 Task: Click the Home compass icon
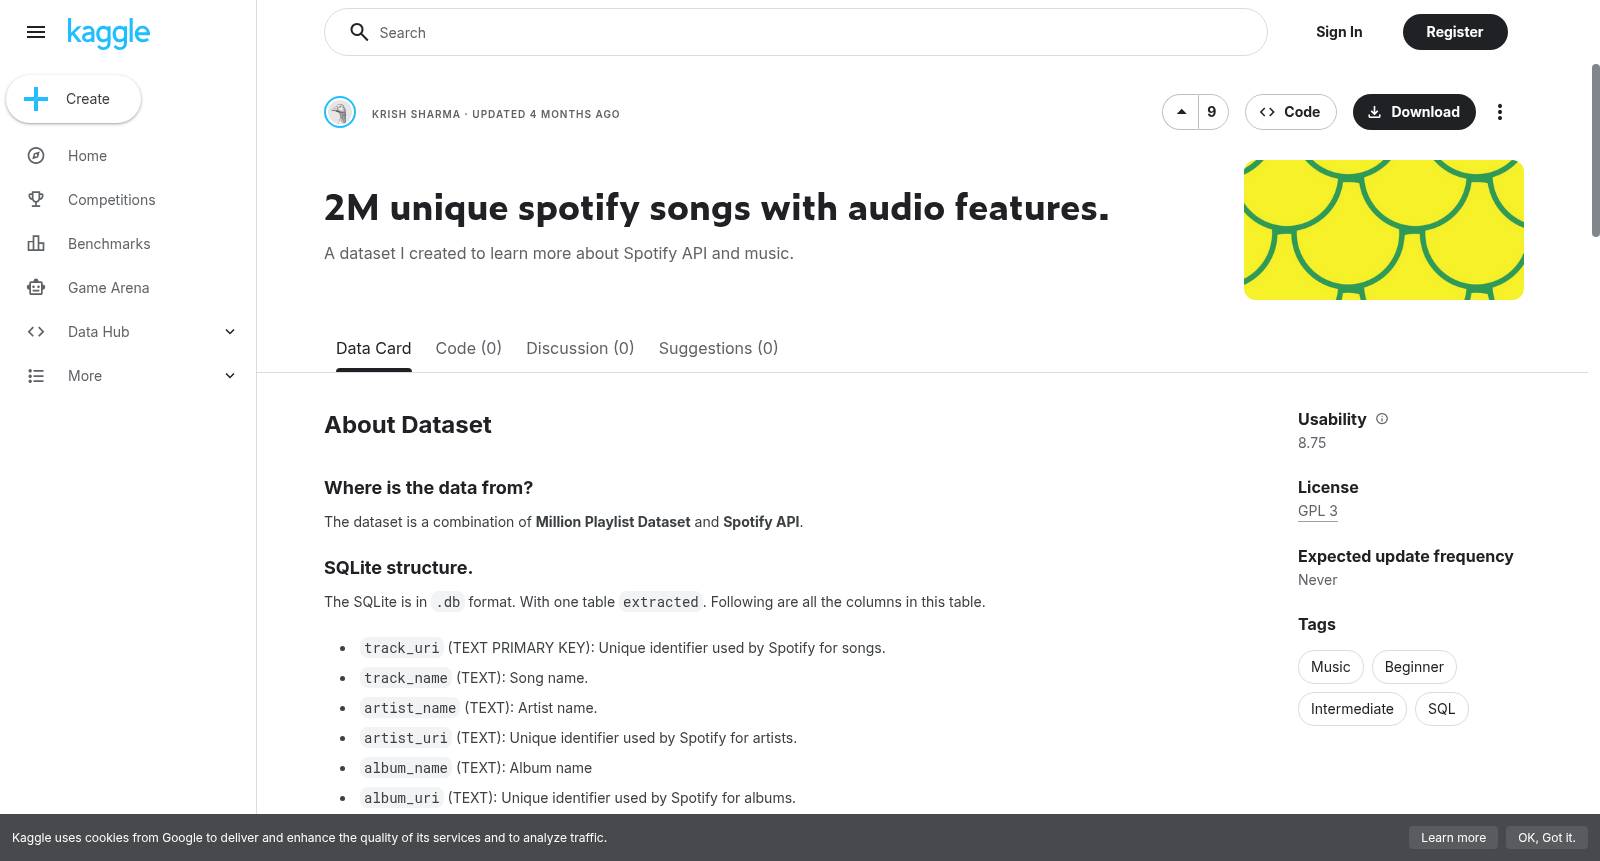[x=36, y=156]
